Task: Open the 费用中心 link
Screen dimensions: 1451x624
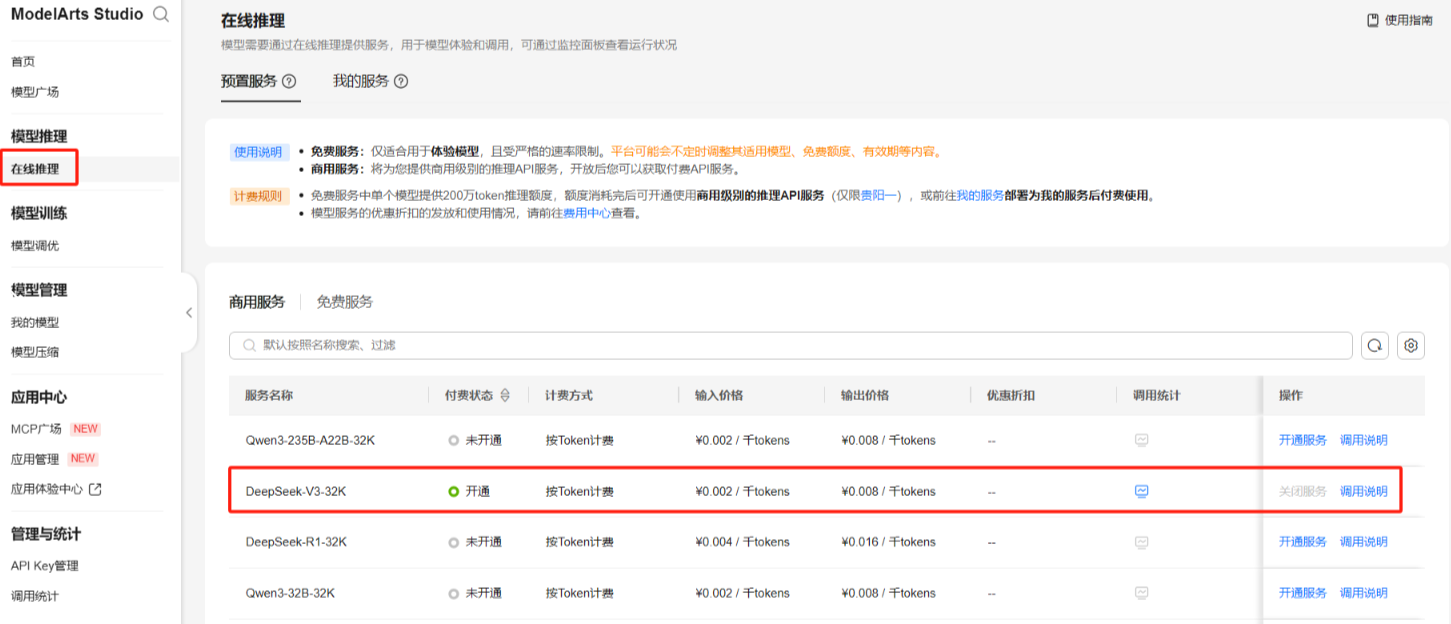Action: pos(586,213)
